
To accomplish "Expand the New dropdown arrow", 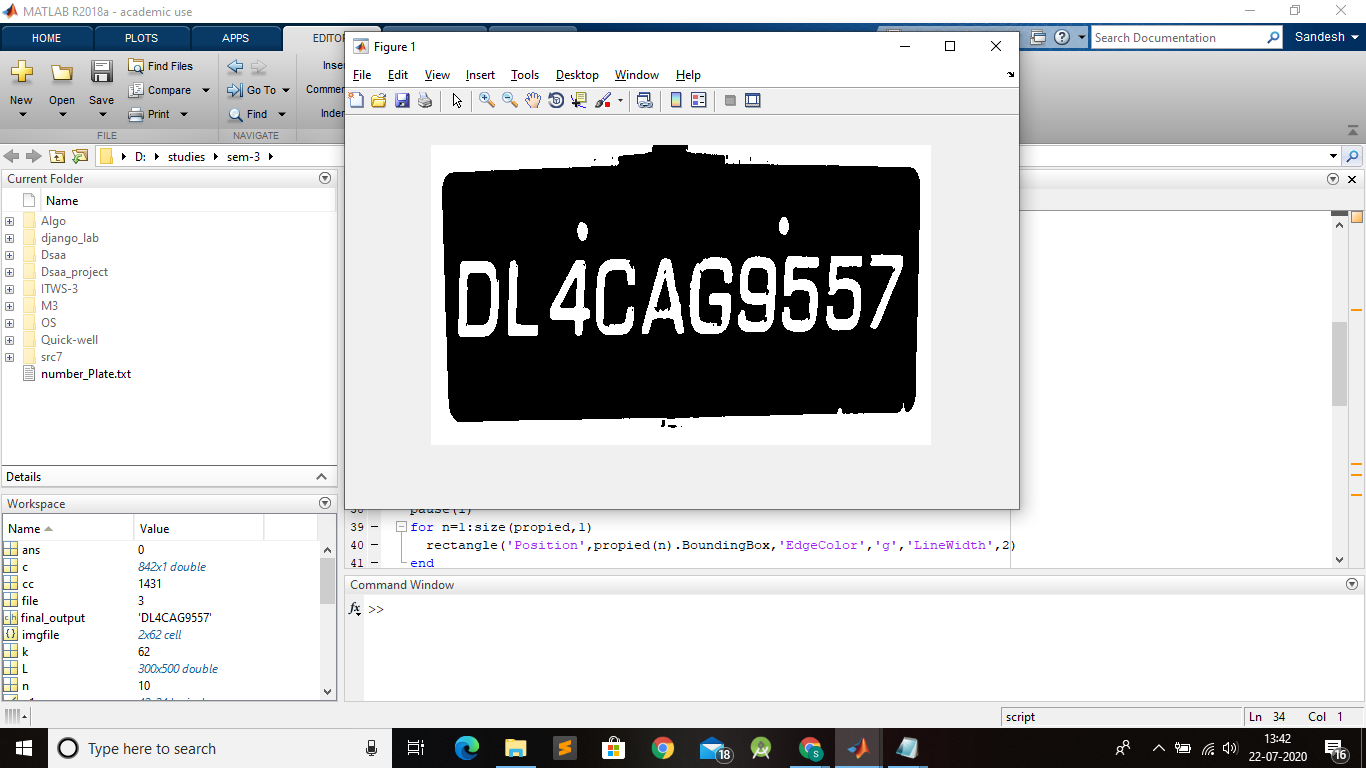I will pos(21,114).
